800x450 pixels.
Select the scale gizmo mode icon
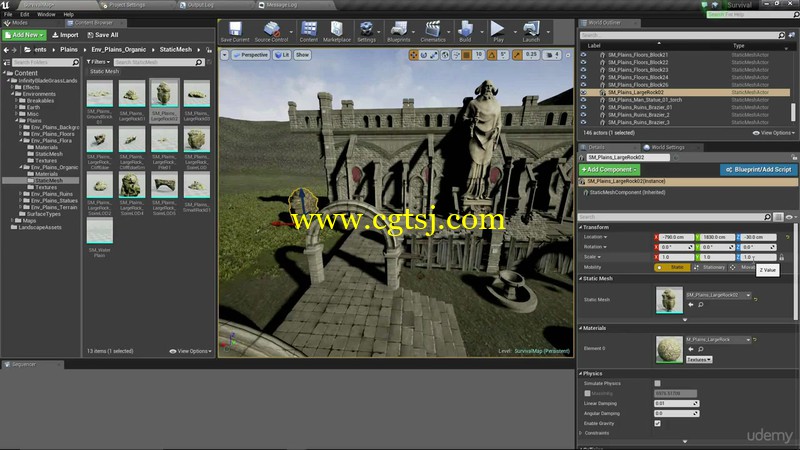pyautogui.click(x=433, y=55)
